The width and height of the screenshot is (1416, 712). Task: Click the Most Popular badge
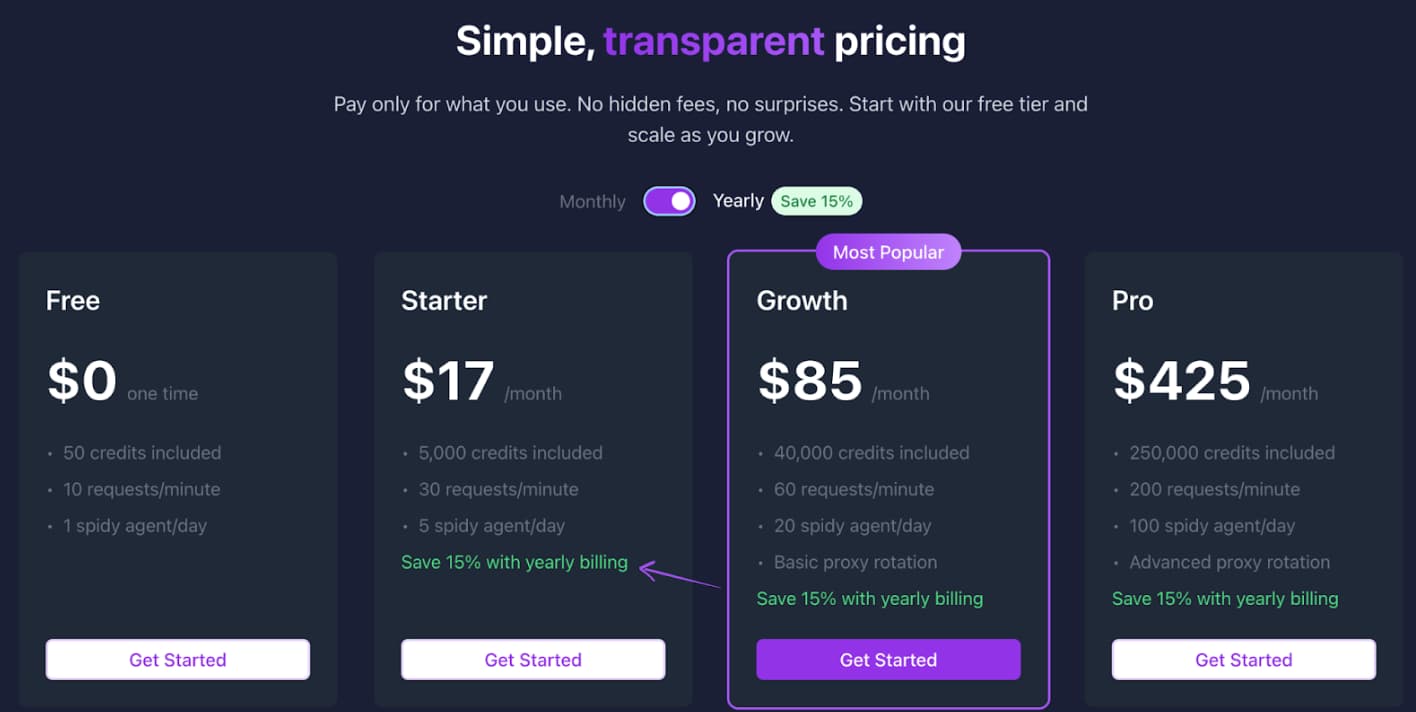click(x=888, y=252)
